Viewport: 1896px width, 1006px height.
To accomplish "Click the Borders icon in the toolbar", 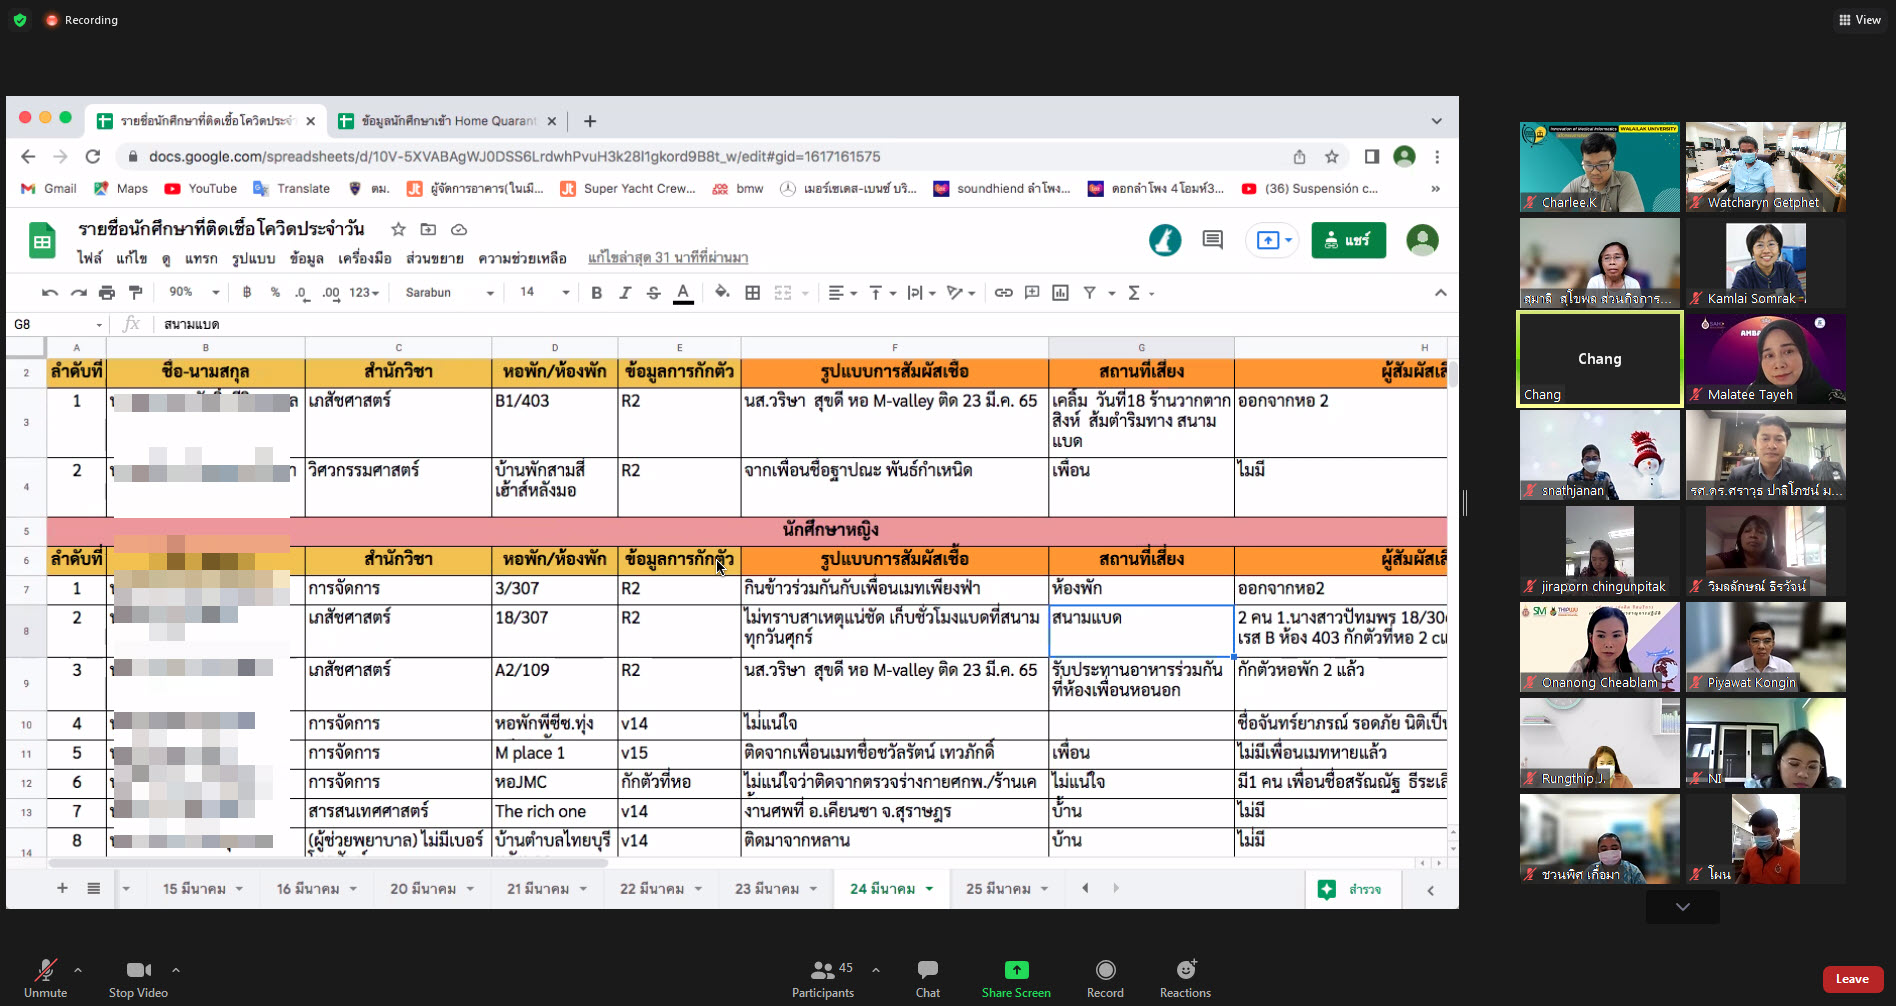I will (x=753, y=293).
